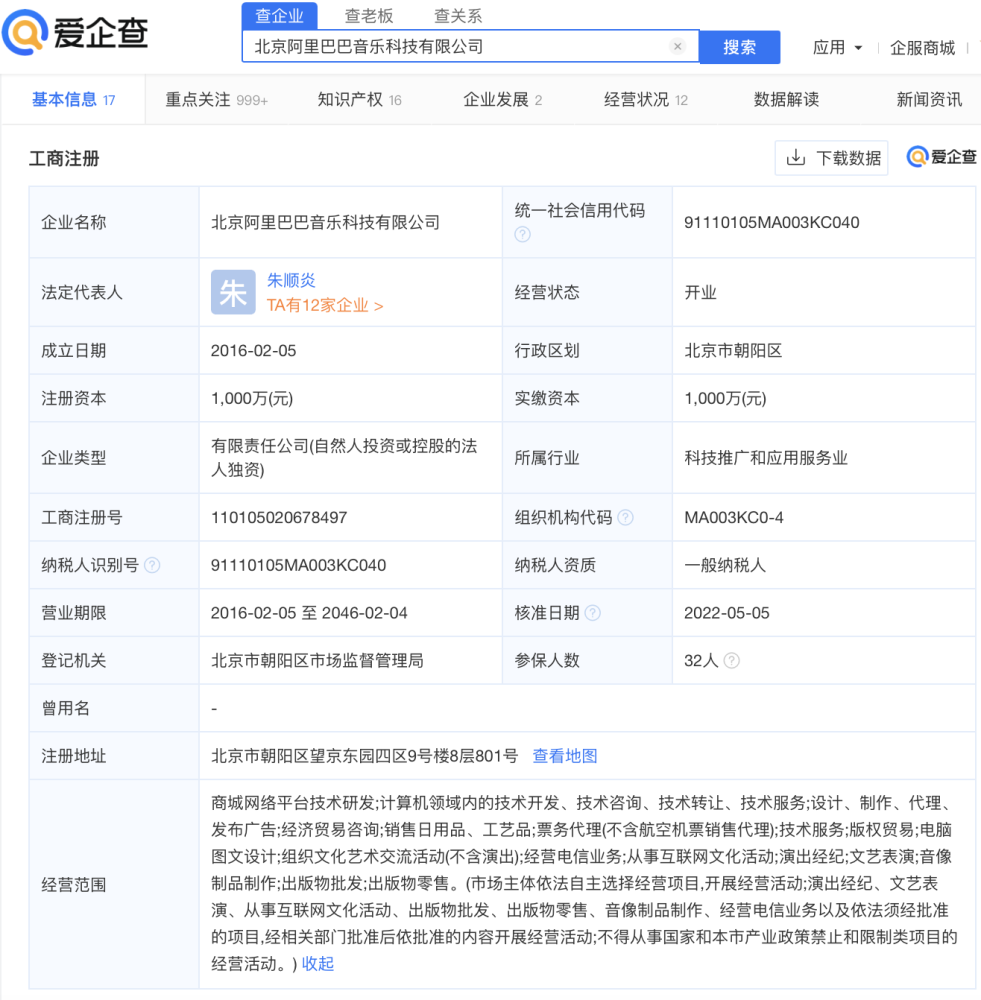Select the 企业类型 value 有限责任公司

260,446
